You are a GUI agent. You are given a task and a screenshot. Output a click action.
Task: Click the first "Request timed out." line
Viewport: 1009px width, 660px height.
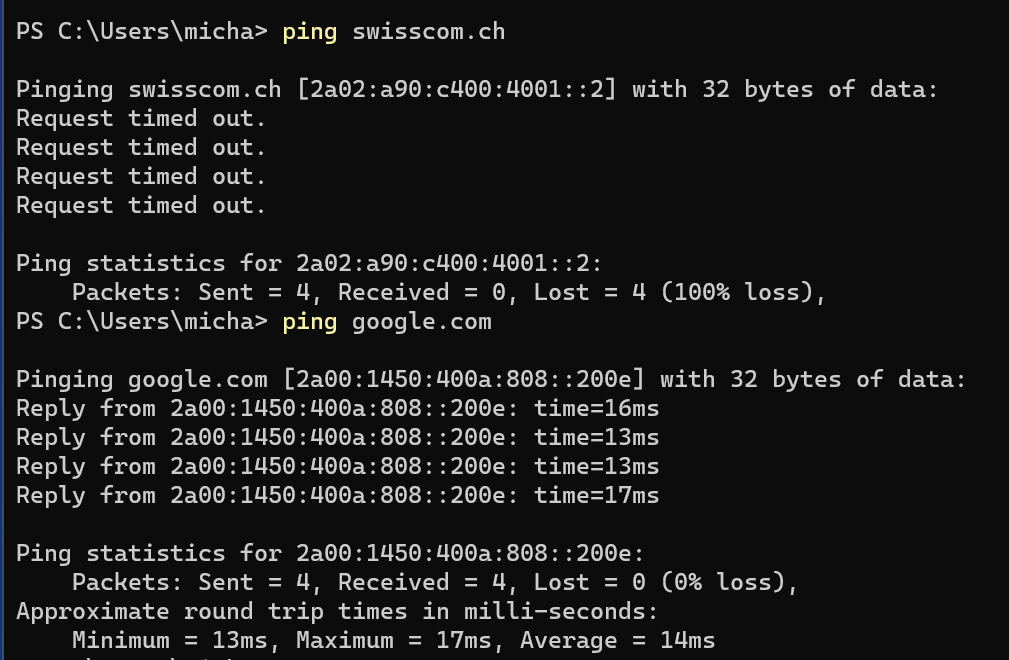click(141, 118)
